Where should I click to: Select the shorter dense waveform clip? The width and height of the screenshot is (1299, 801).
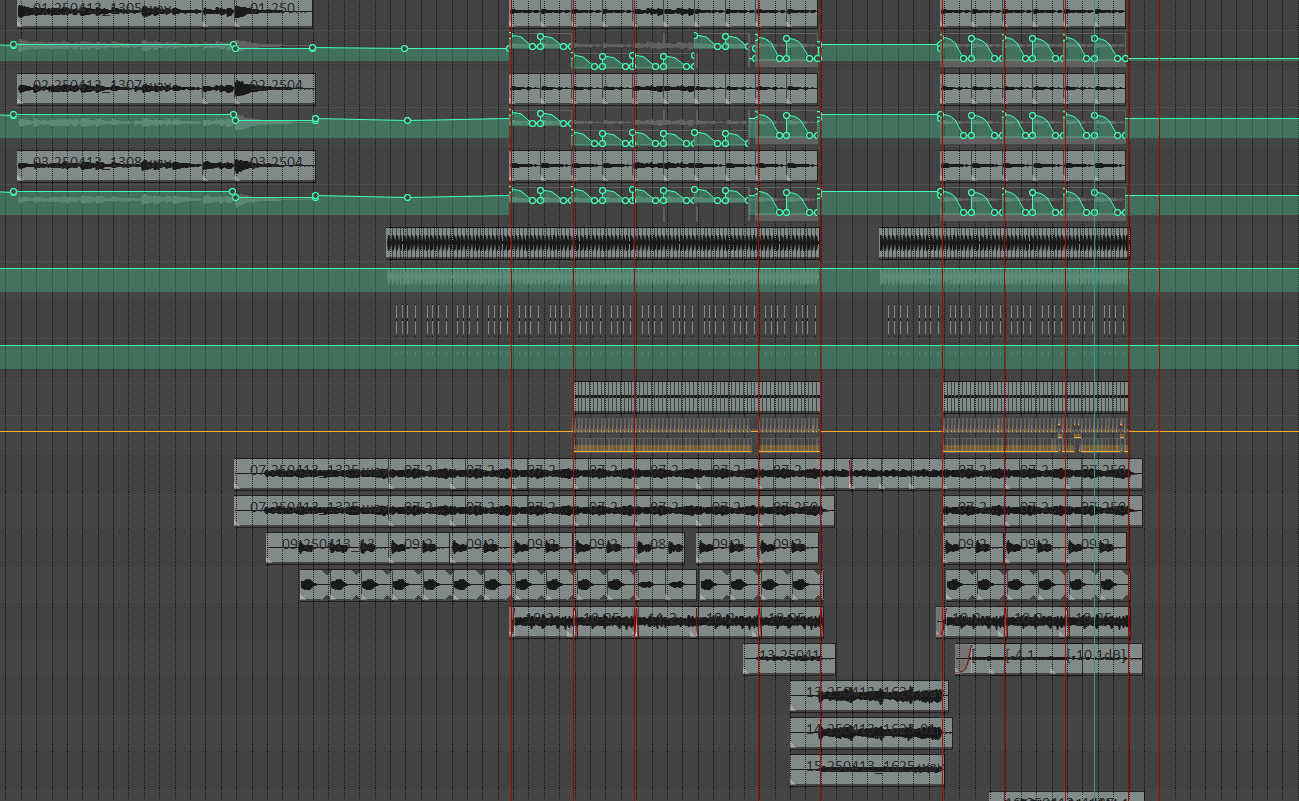[x=1004, y=244]
